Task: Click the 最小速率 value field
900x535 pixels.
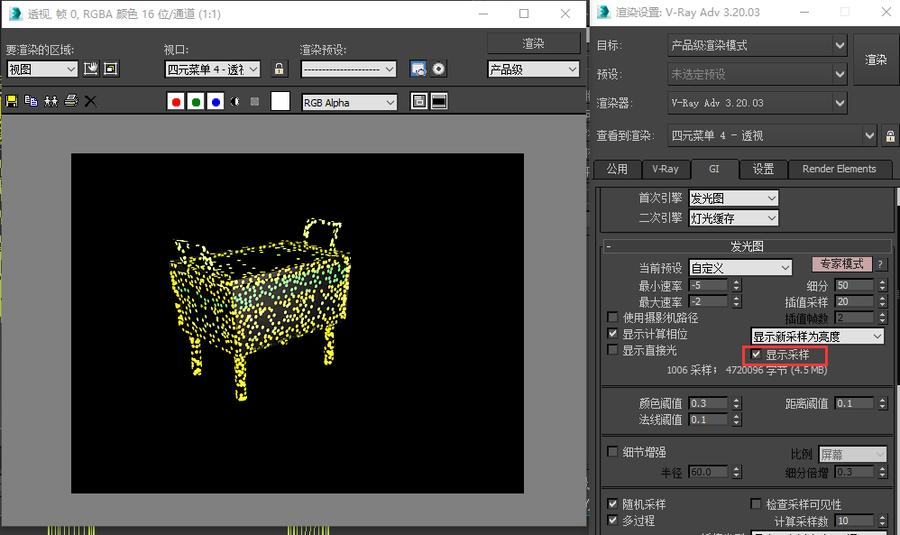Action: [708, 285]
